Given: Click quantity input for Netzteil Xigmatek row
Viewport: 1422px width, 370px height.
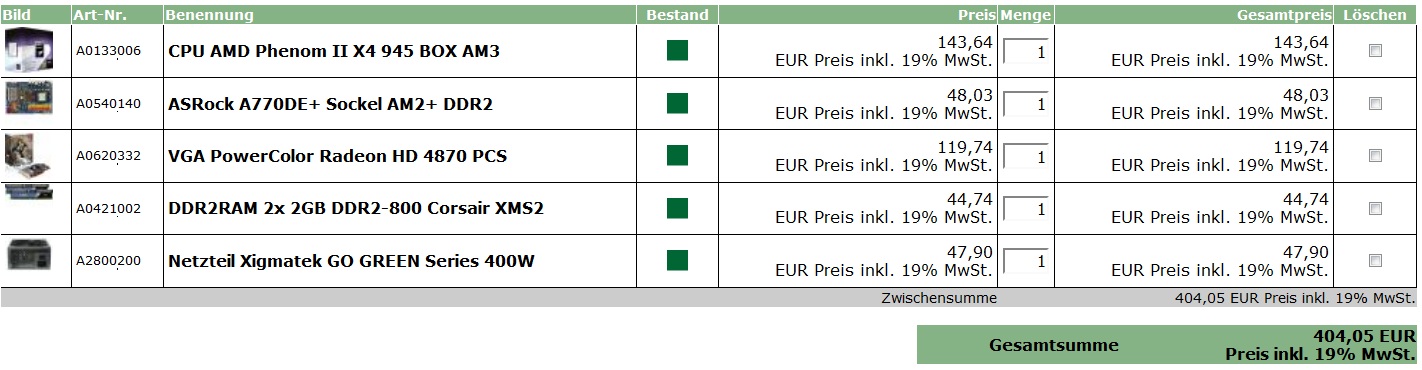Looking at the screenshot, I should click(1026, 260).
